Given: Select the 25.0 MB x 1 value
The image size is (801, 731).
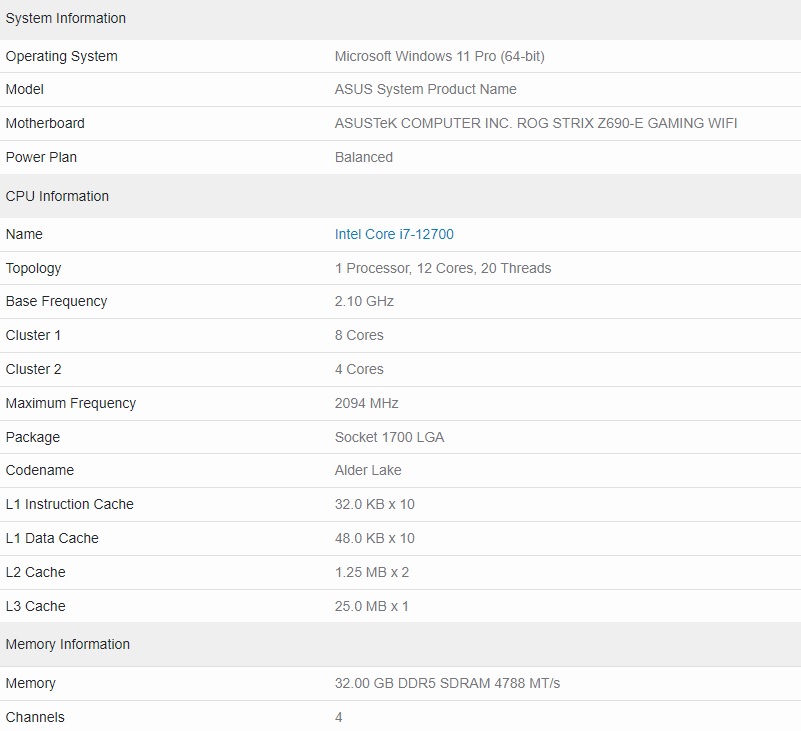Looking at the screenshot, I should [371, 606].
